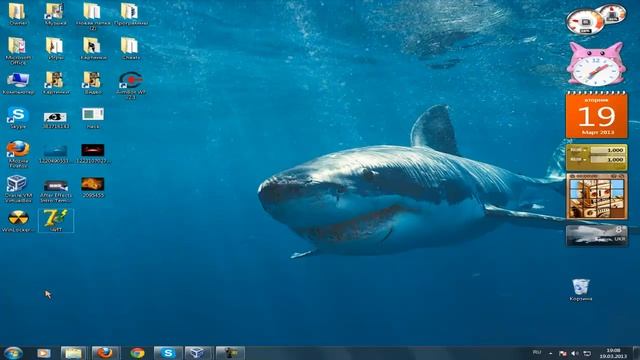
Task: Select the WinLocker desktop icon
Action: click(18, 220)
